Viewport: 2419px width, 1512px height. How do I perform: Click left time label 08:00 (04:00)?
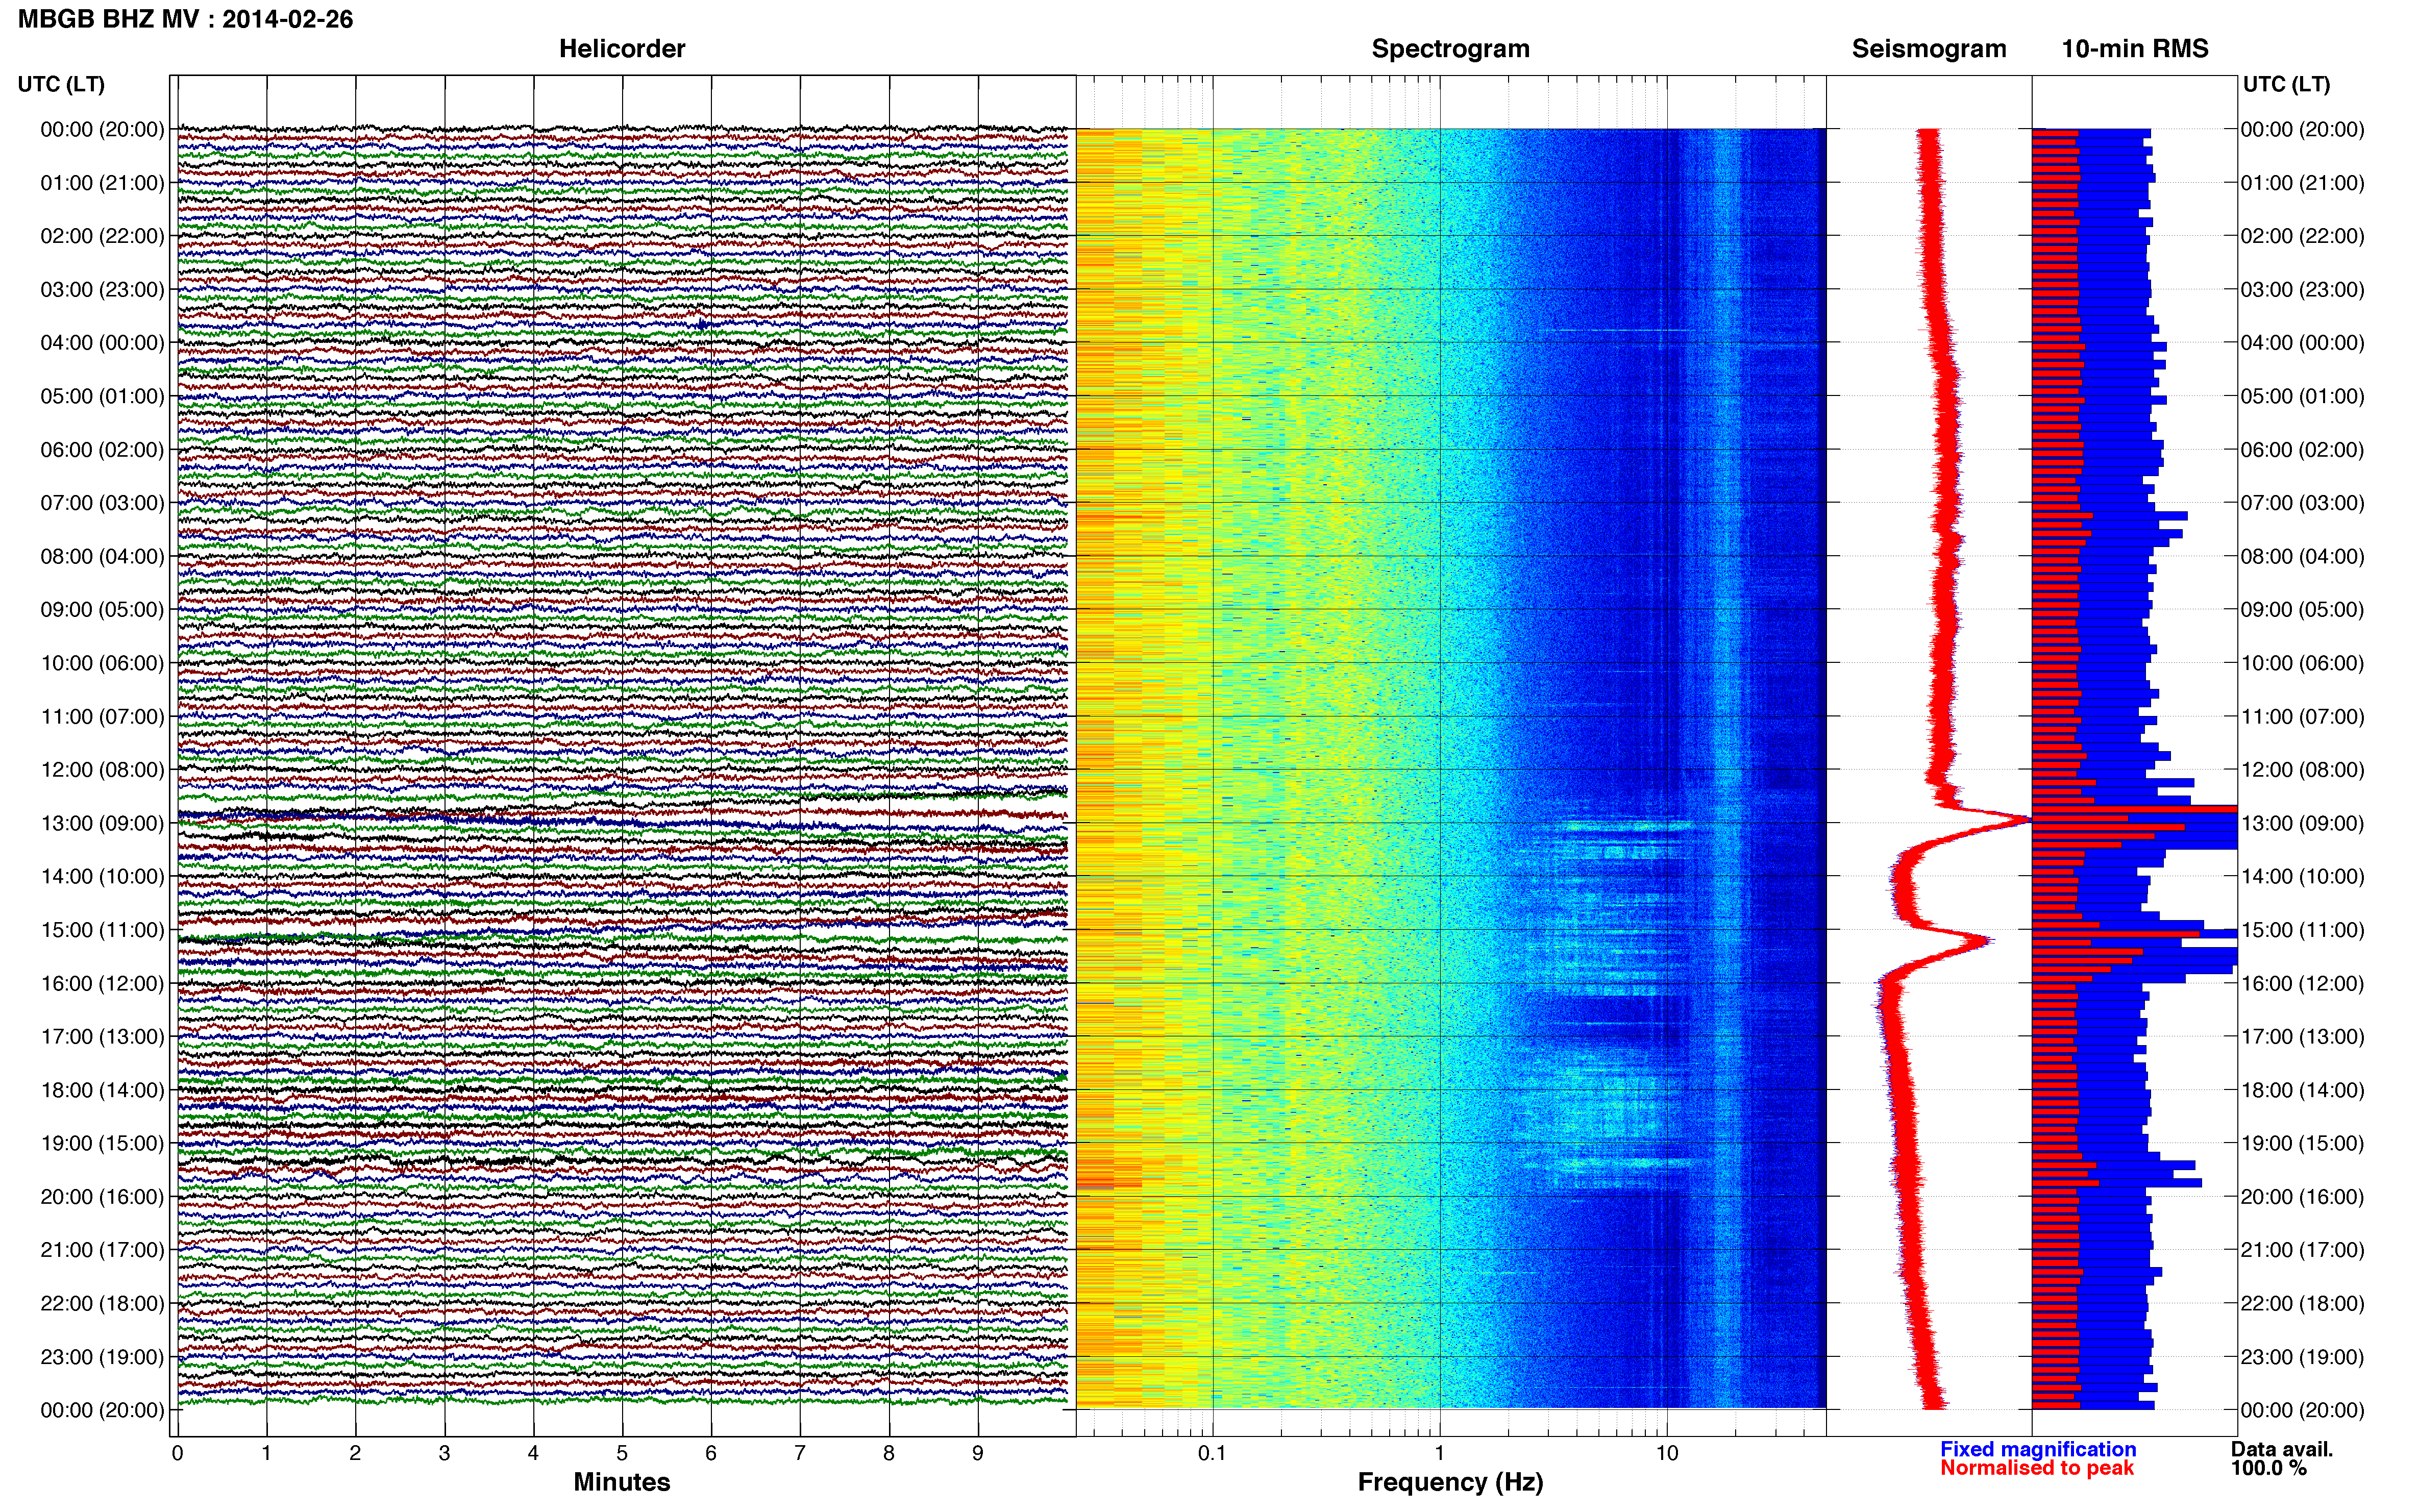(102, 556)
